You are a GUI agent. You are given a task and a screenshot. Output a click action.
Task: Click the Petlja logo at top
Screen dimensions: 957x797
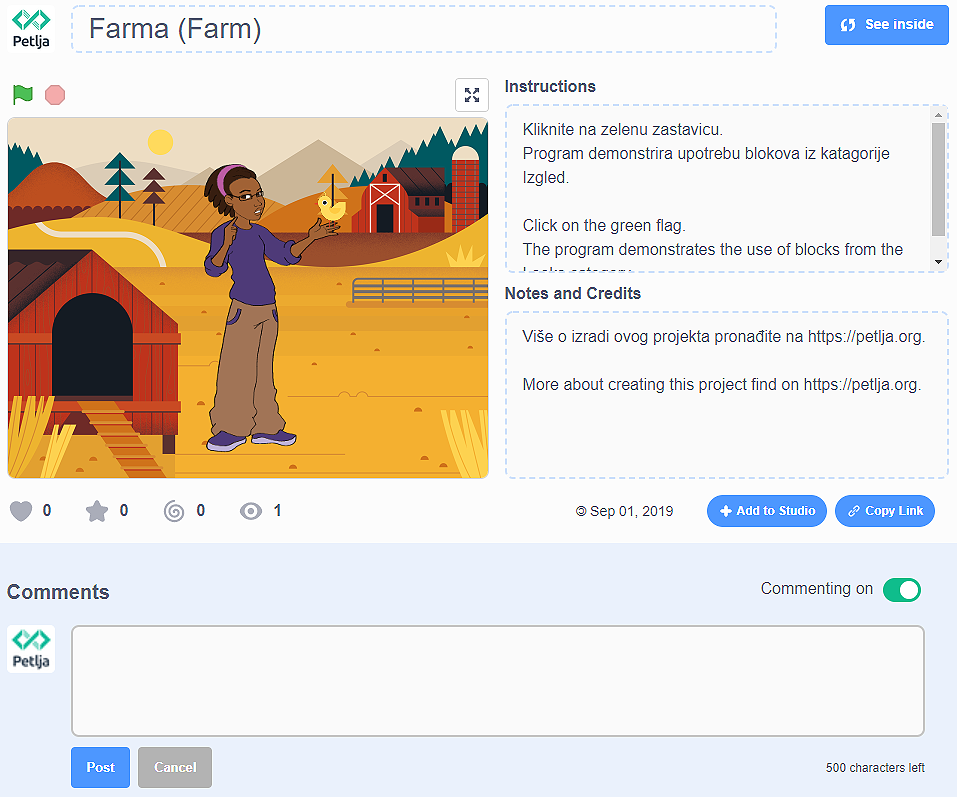(x=31, y=29)
